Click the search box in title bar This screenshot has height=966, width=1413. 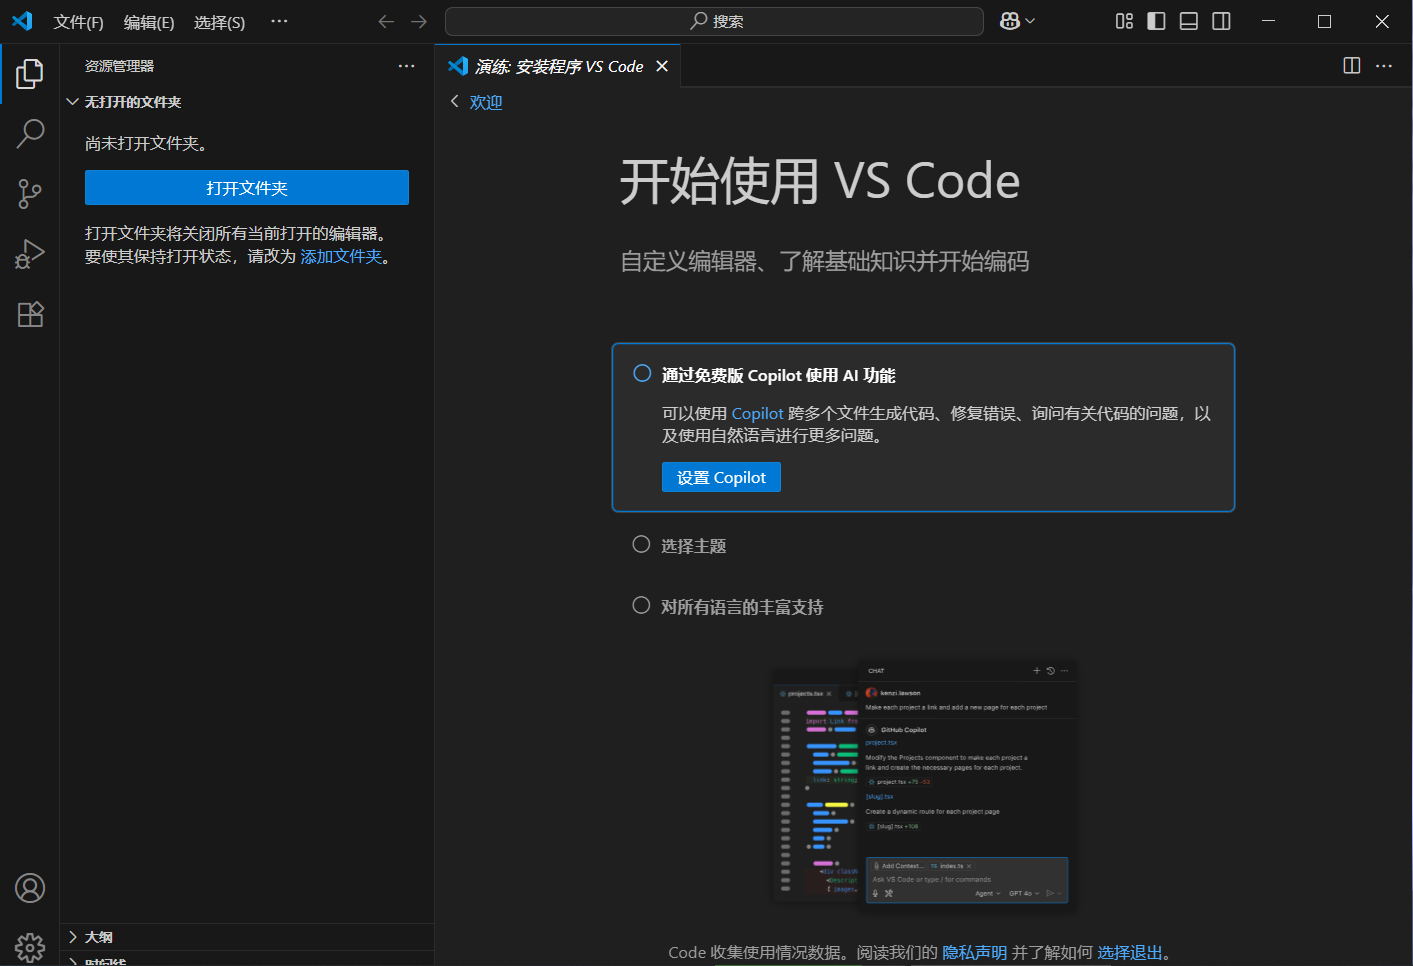pyautogui.click(x=714, y=21)
